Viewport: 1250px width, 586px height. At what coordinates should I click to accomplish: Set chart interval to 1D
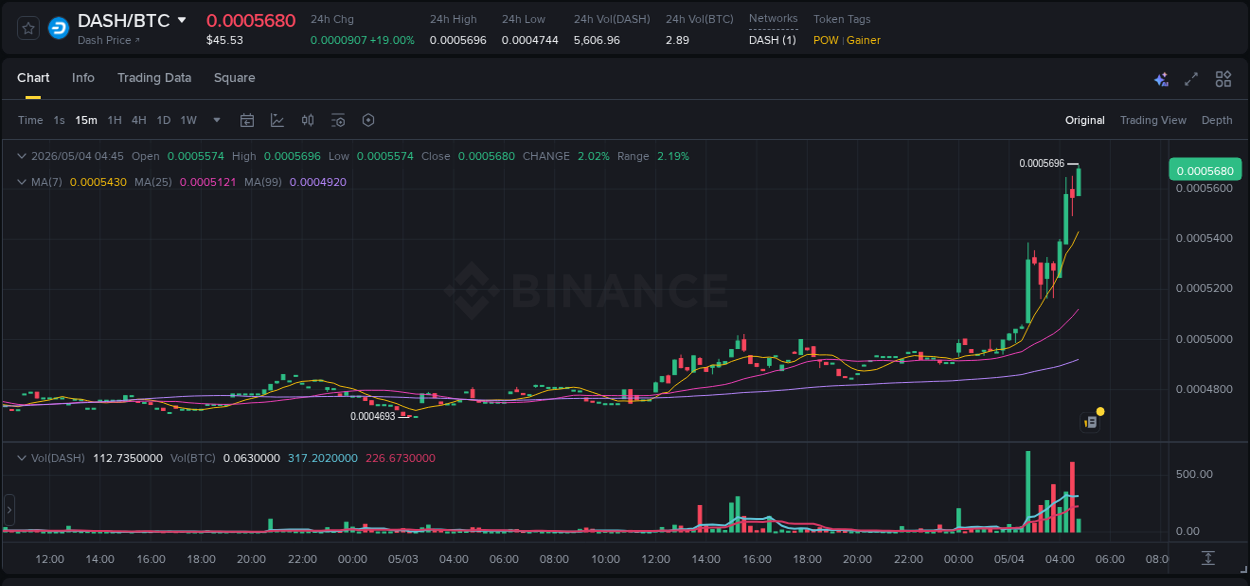pos(164,120)
